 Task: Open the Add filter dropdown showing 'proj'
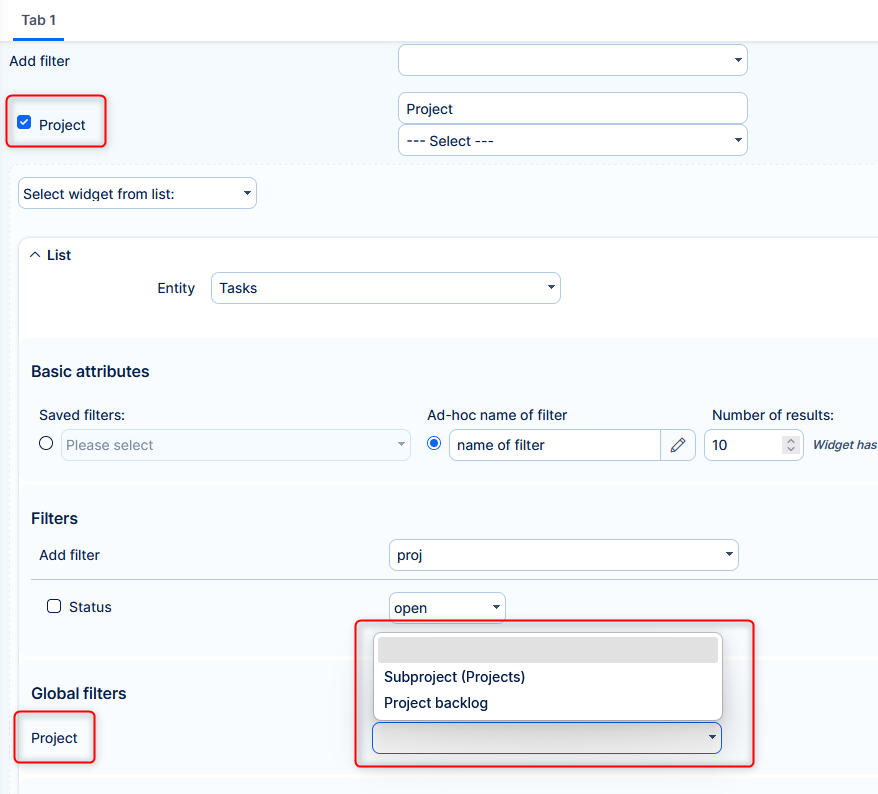pos(563,555)
